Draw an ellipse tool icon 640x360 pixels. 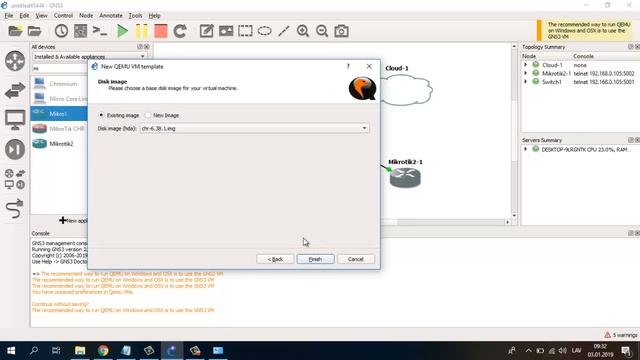pyautogui.click(x=264, y=31)
